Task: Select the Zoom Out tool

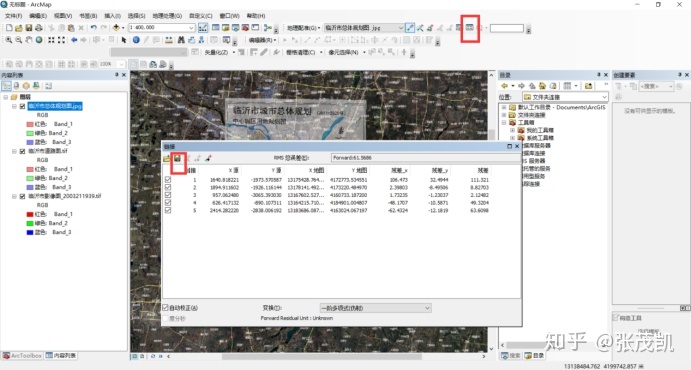Action: click(x=19, y=40)
